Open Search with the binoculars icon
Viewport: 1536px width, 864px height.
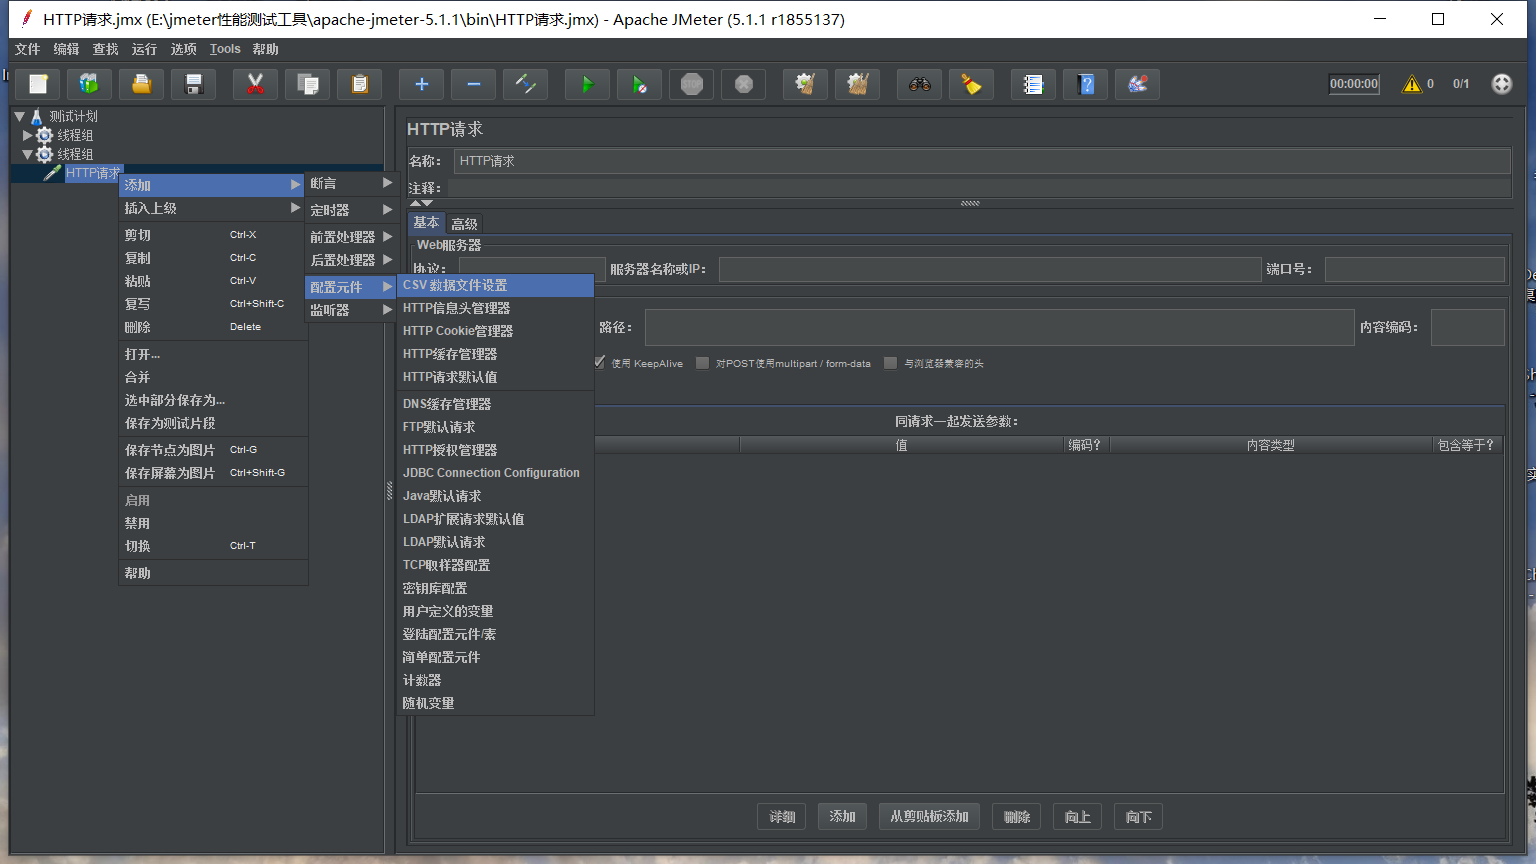click(x=920, y=84)
